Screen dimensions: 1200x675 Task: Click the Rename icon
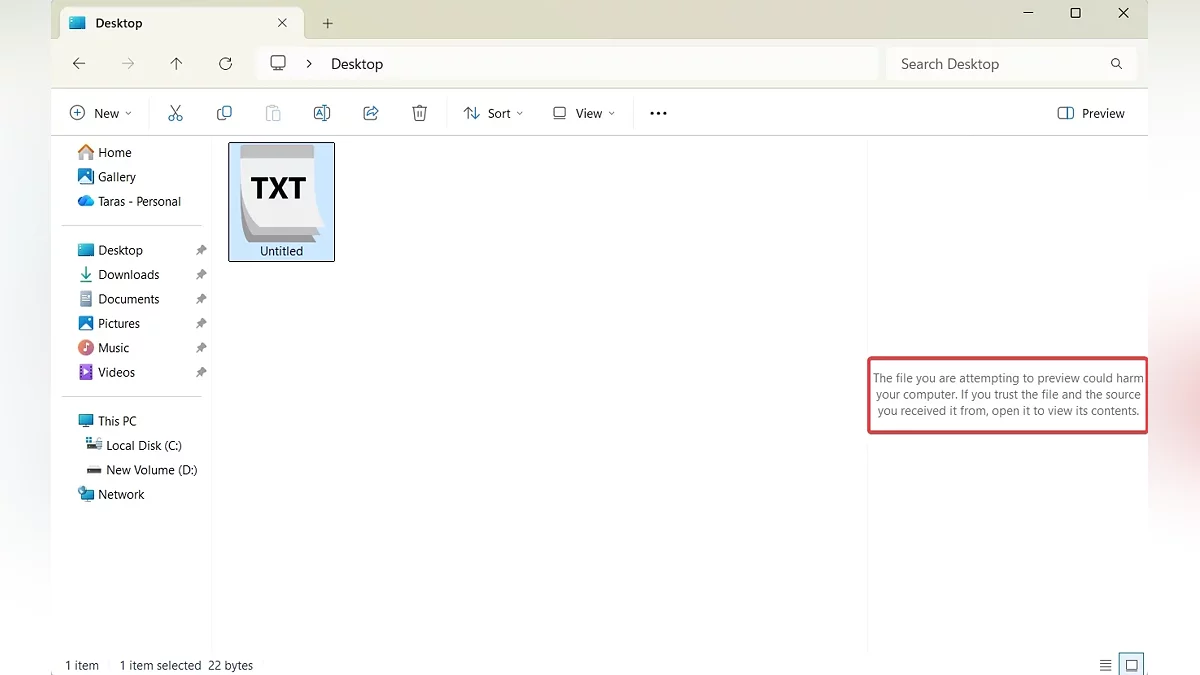click(x=322, y=113)
